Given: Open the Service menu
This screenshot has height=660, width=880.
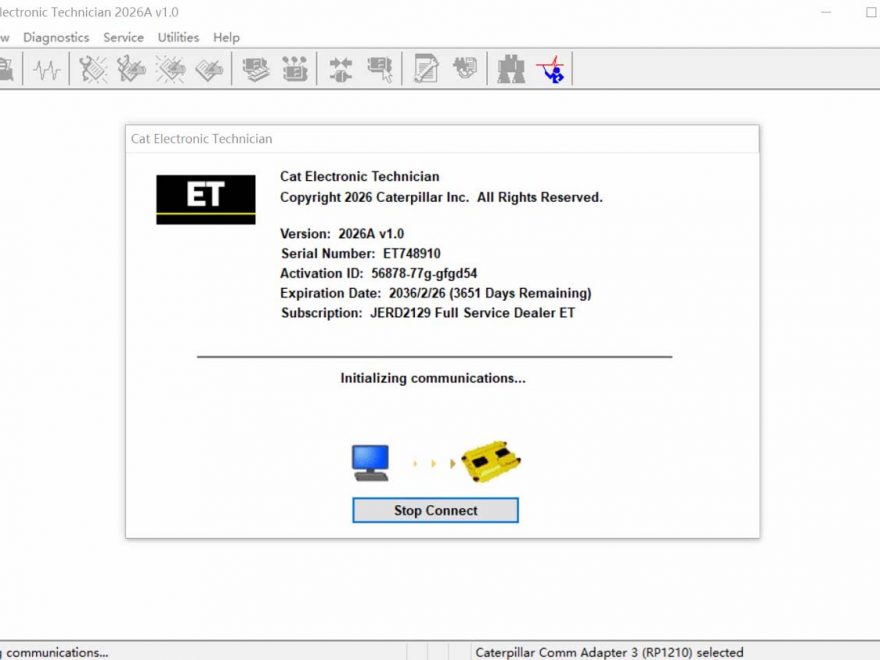Looking at the screenshot, I should click(123, 37).
